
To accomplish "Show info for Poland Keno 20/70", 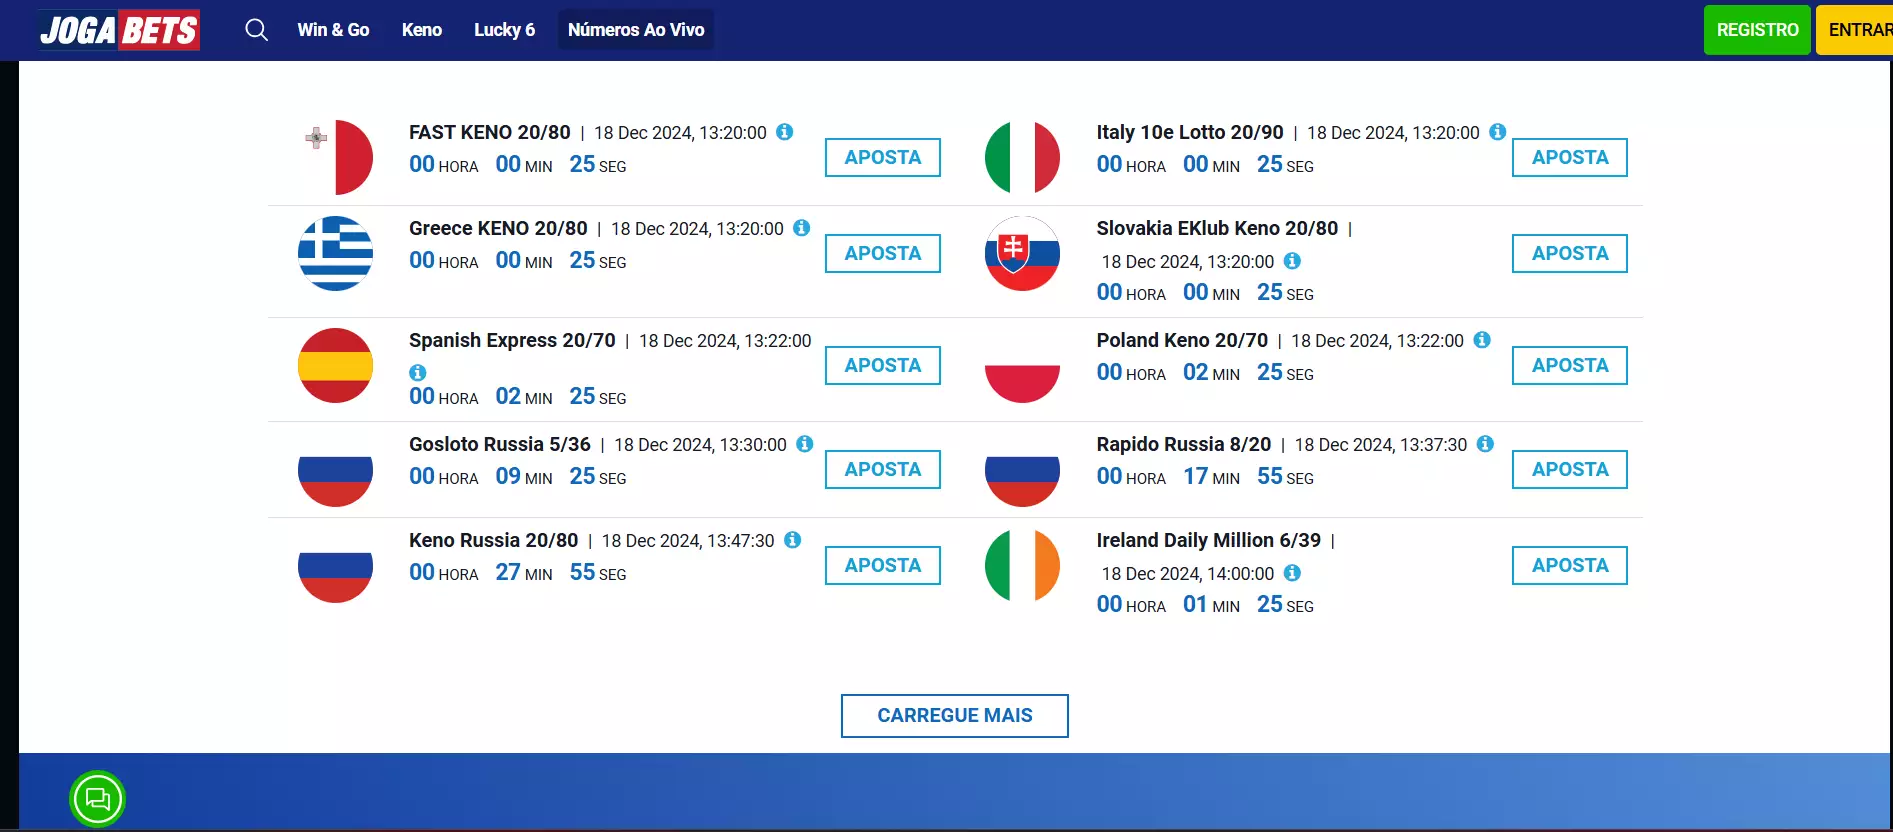I will [1482, 340].
